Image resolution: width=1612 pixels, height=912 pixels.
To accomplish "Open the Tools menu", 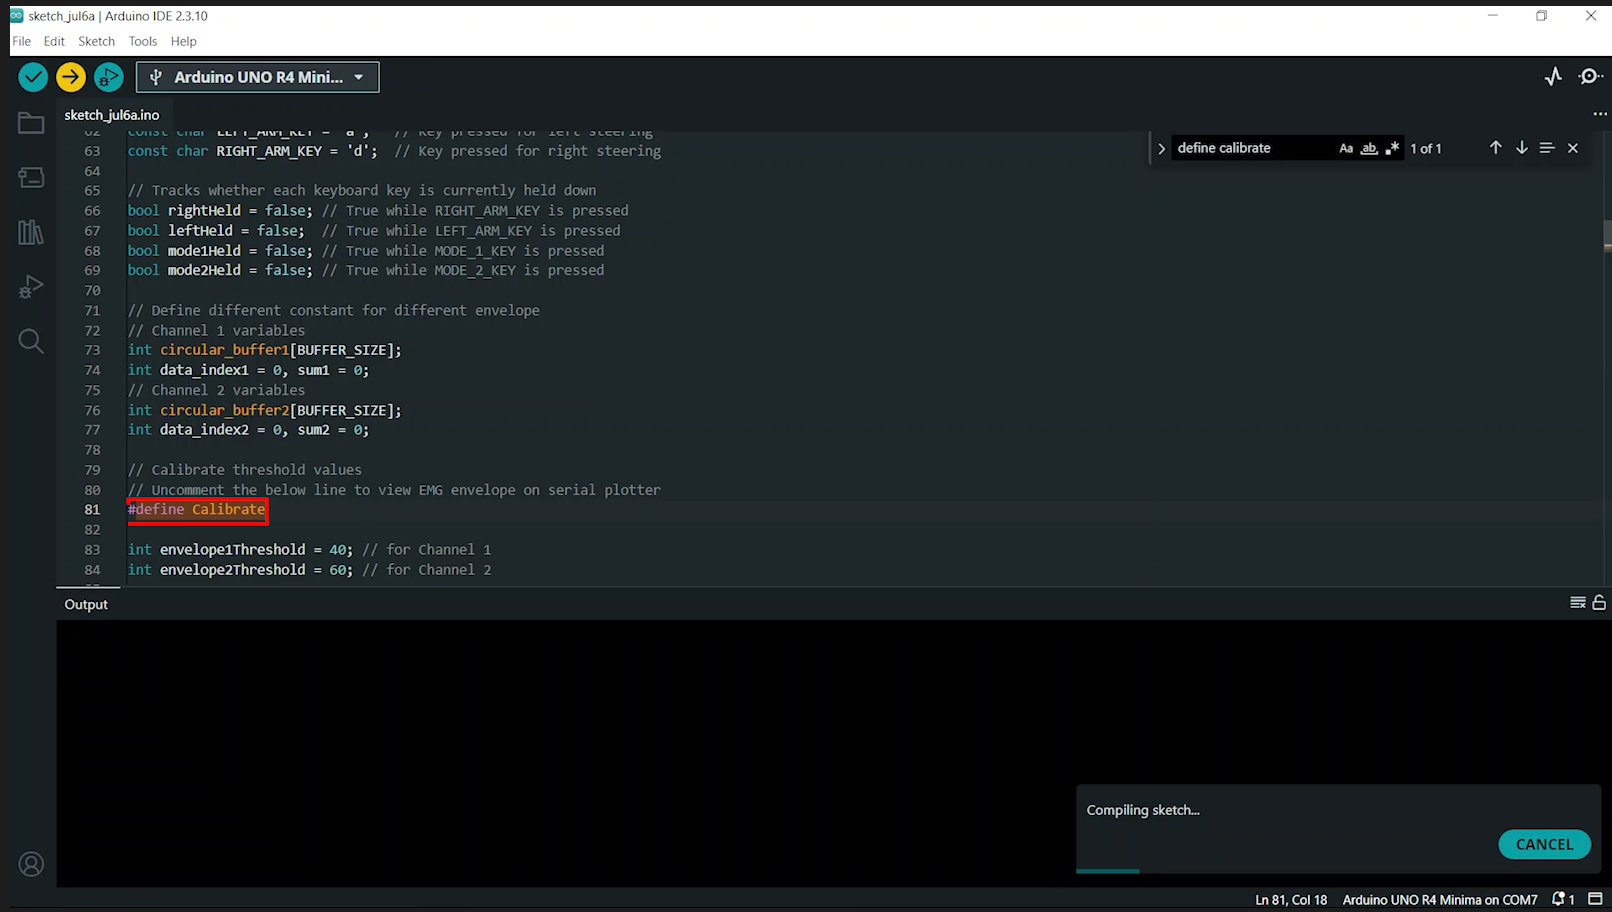I will [x=143, y=41].
